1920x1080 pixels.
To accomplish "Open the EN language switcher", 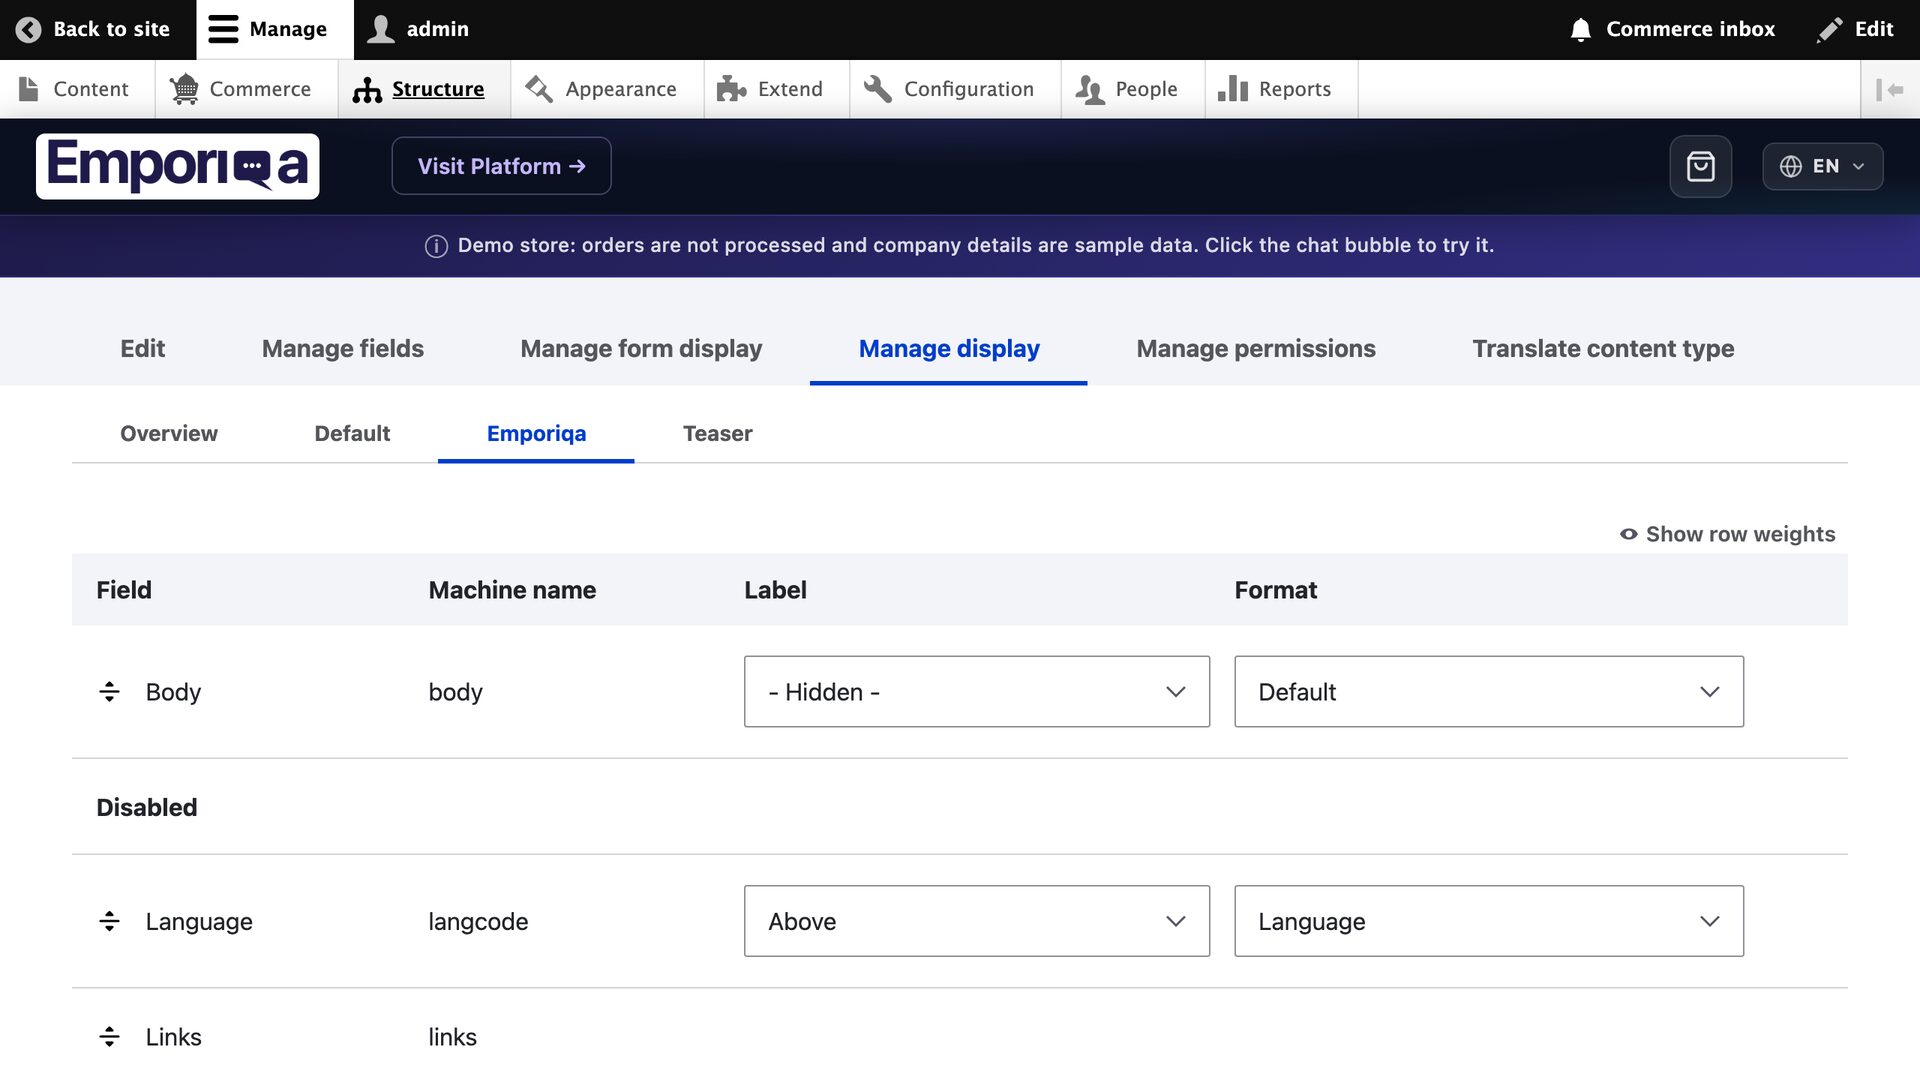I will pos(1822,166).
